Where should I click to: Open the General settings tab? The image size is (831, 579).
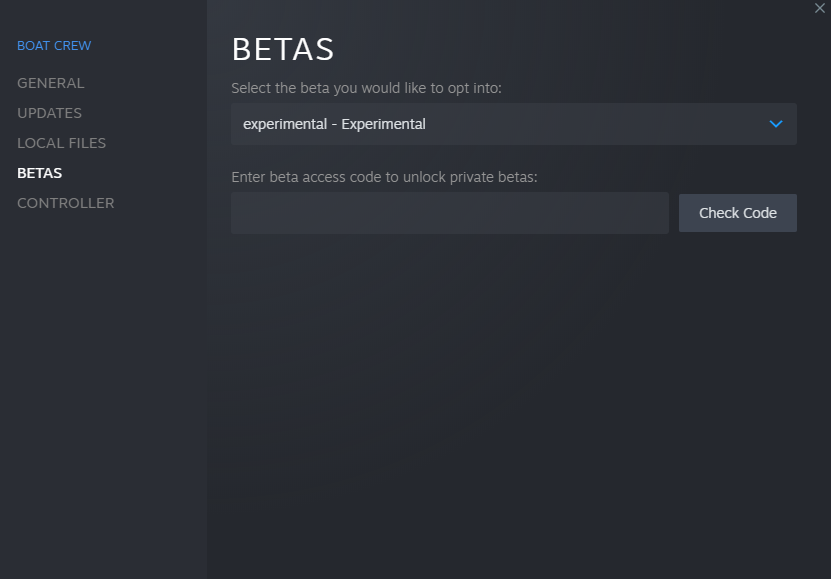[51, 83]
